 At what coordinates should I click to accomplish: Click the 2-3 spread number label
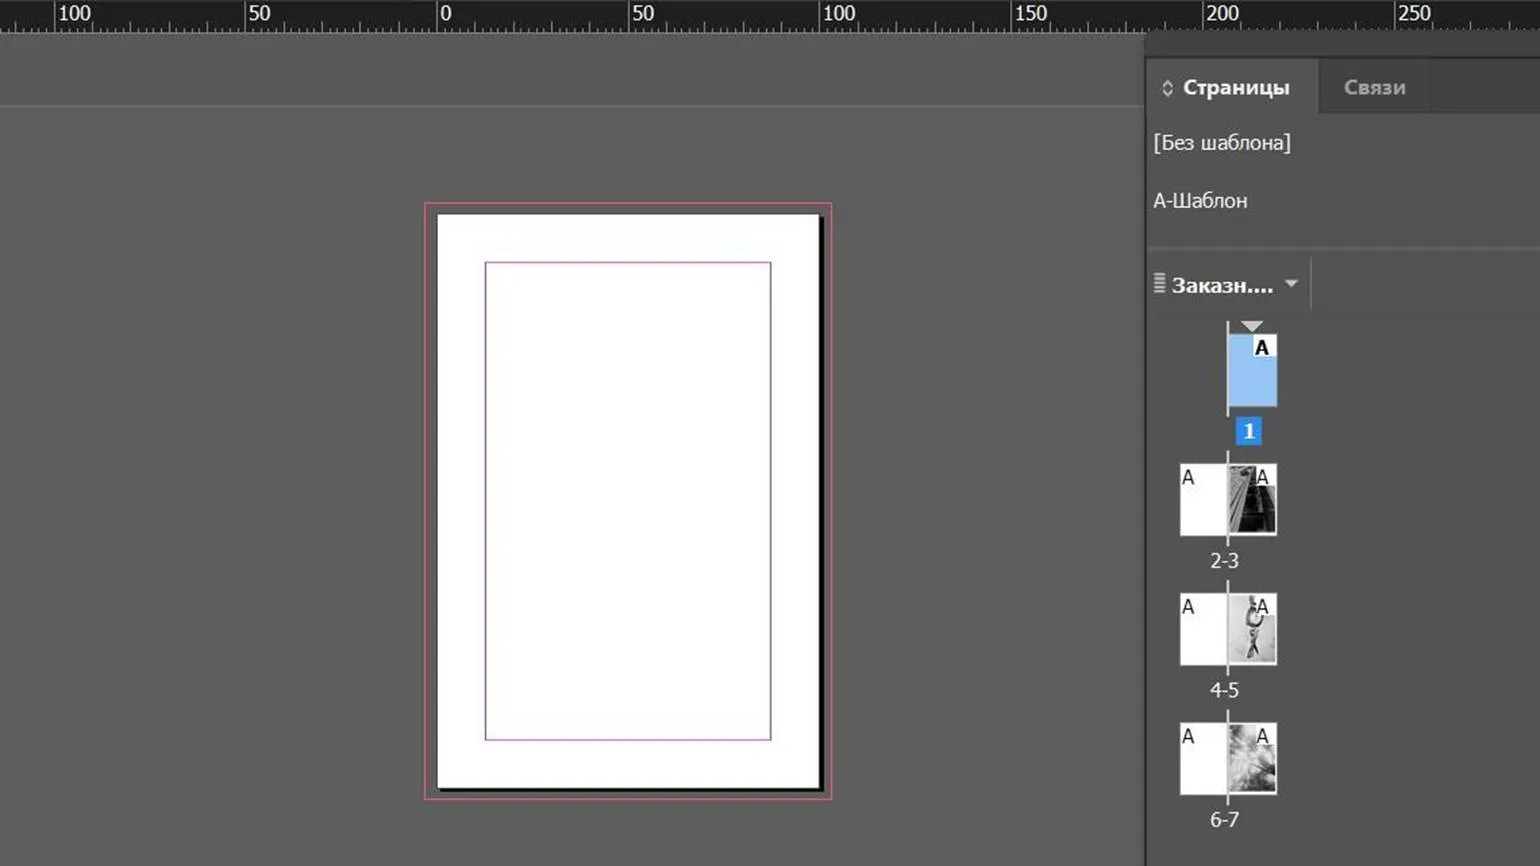pyautogui.click(x=1224, y=561)
